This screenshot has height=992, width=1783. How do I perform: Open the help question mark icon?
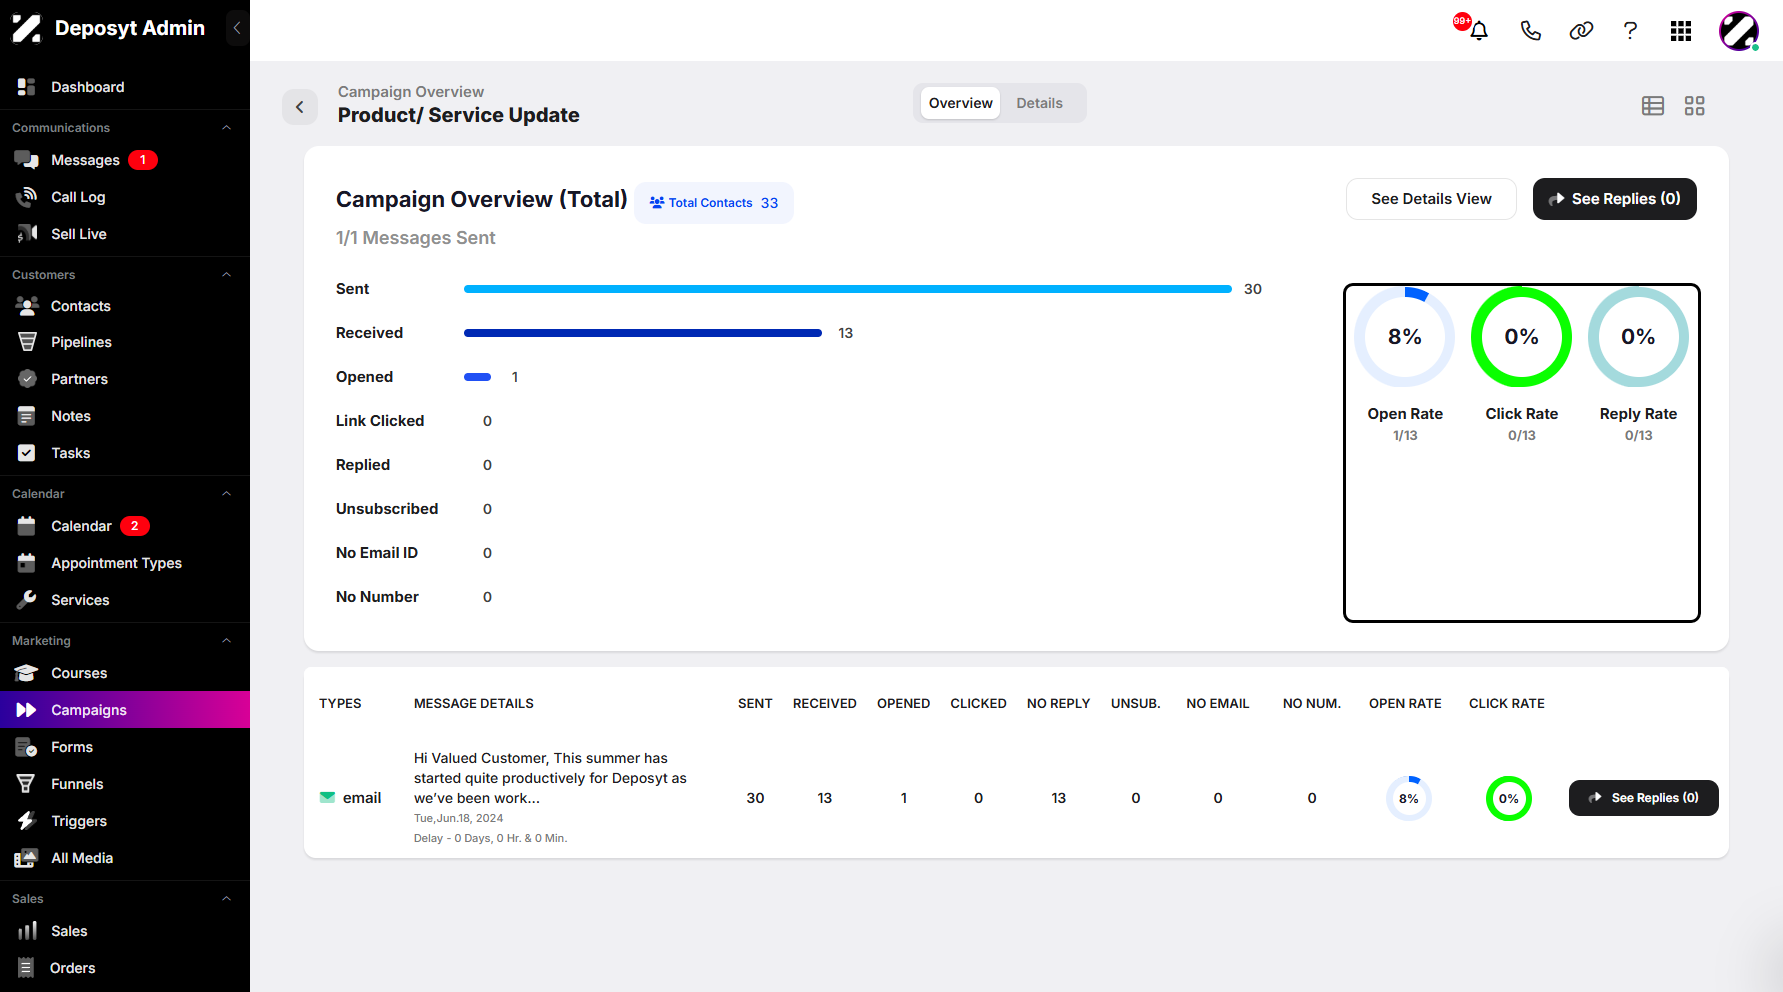1631,30
